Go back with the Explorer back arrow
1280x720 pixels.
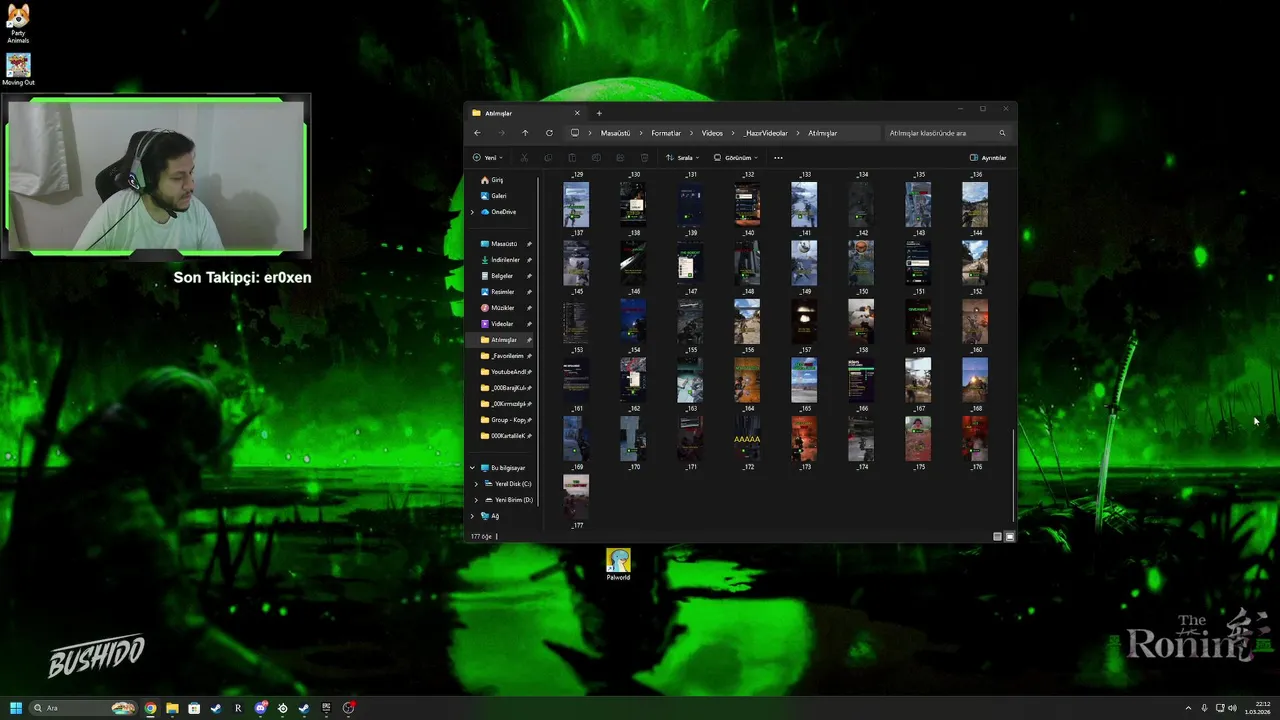[477, 133]
